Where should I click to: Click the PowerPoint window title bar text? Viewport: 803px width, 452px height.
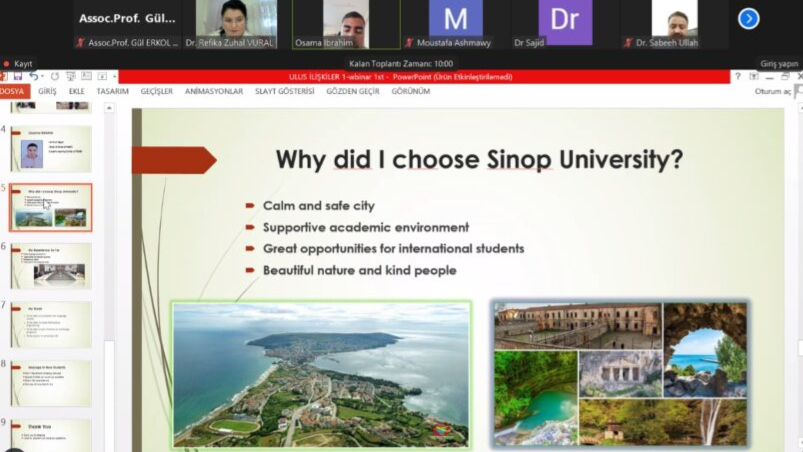click(400, 77)
